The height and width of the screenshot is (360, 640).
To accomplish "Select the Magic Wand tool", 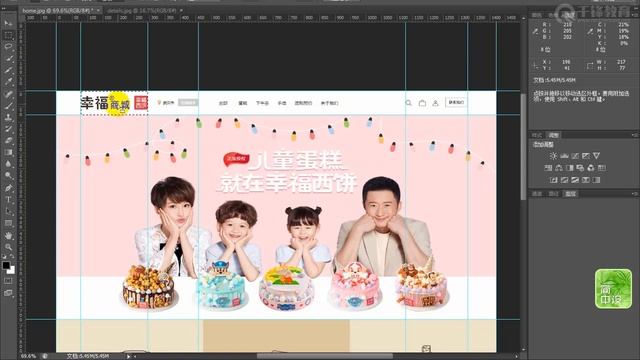I will (8, 58).
